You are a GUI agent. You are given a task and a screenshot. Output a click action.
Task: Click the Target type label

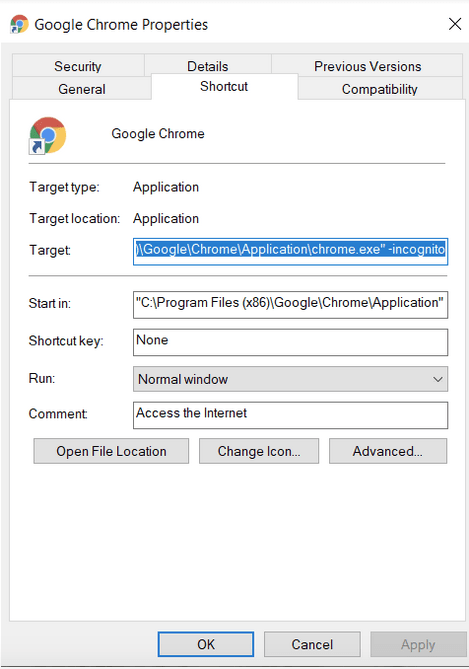click(64, 187)
